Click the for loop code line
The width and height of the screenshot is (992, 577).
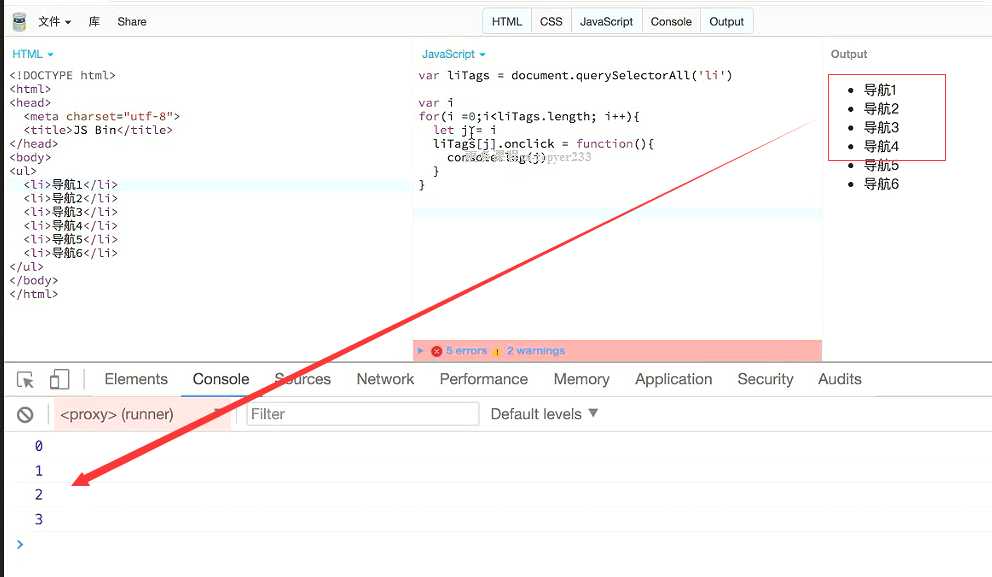pos(529,116)
